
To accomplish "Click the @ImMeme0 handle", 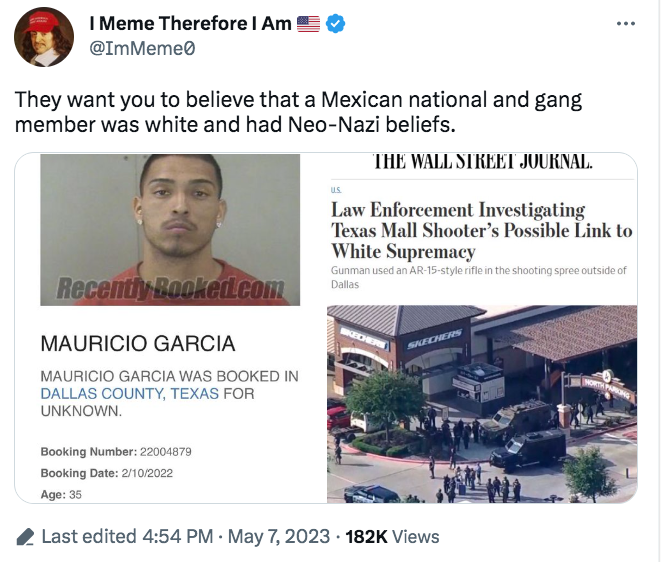I will coord(142,48).
